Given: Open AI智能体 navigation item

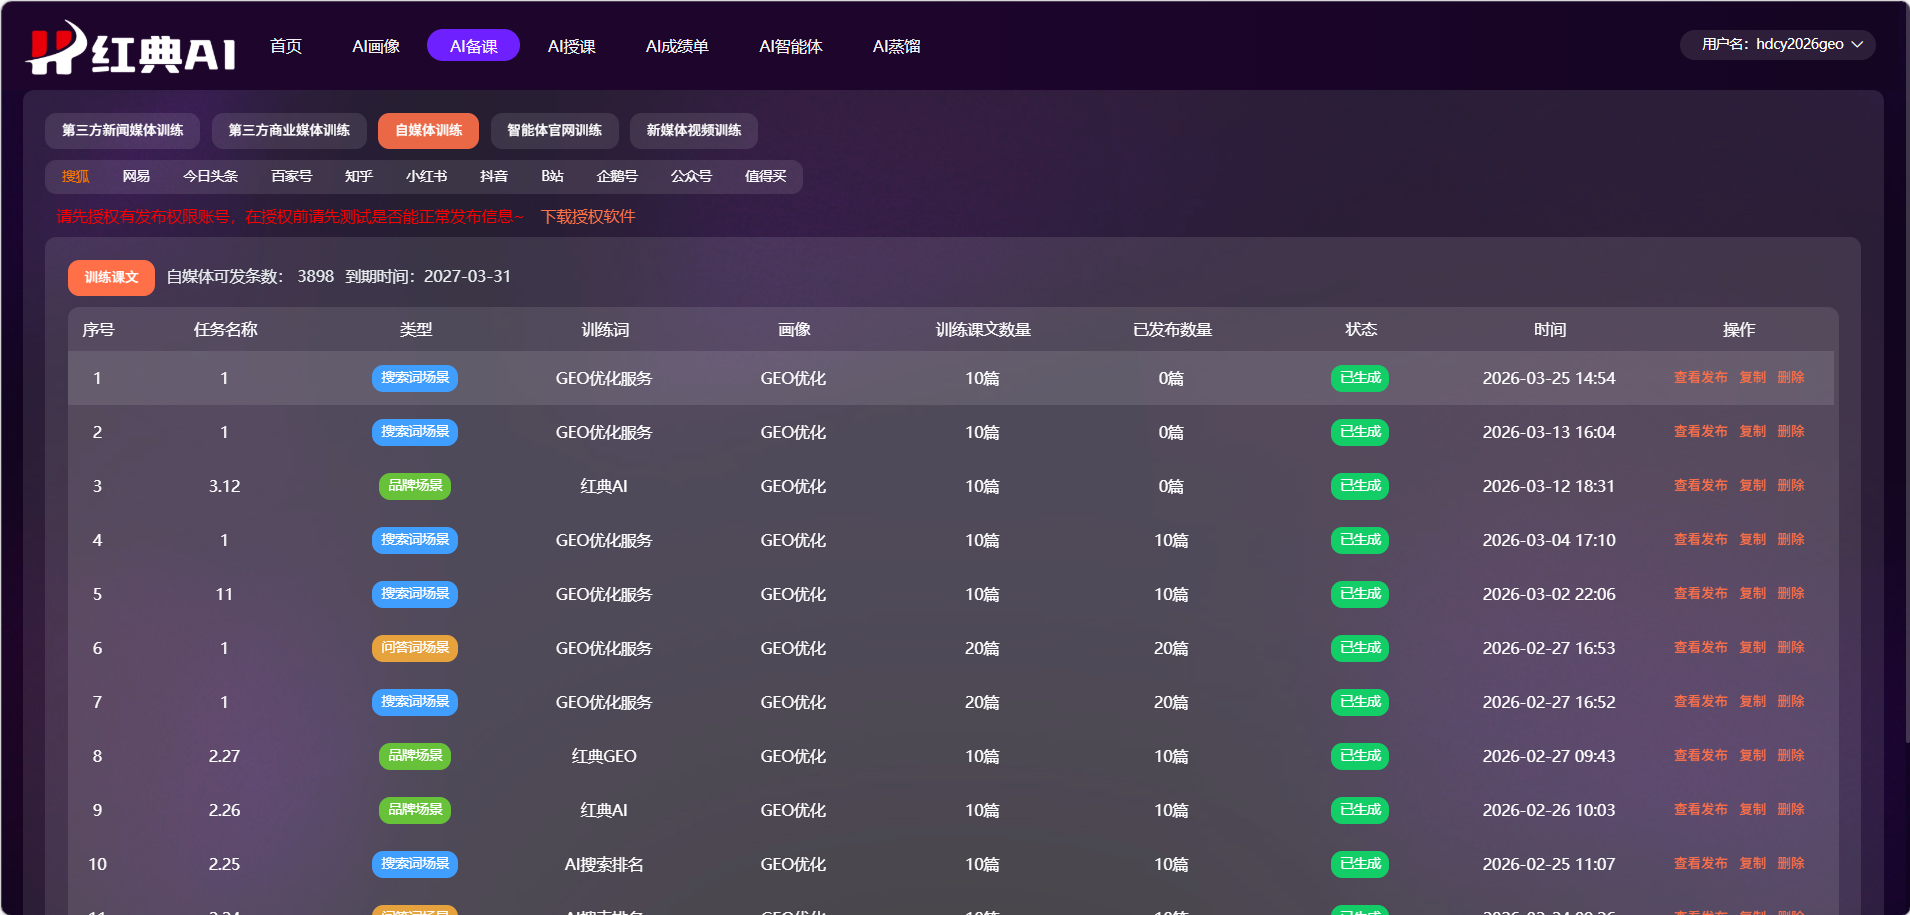Looking at the screenshot, I should [x=790, y=46].
